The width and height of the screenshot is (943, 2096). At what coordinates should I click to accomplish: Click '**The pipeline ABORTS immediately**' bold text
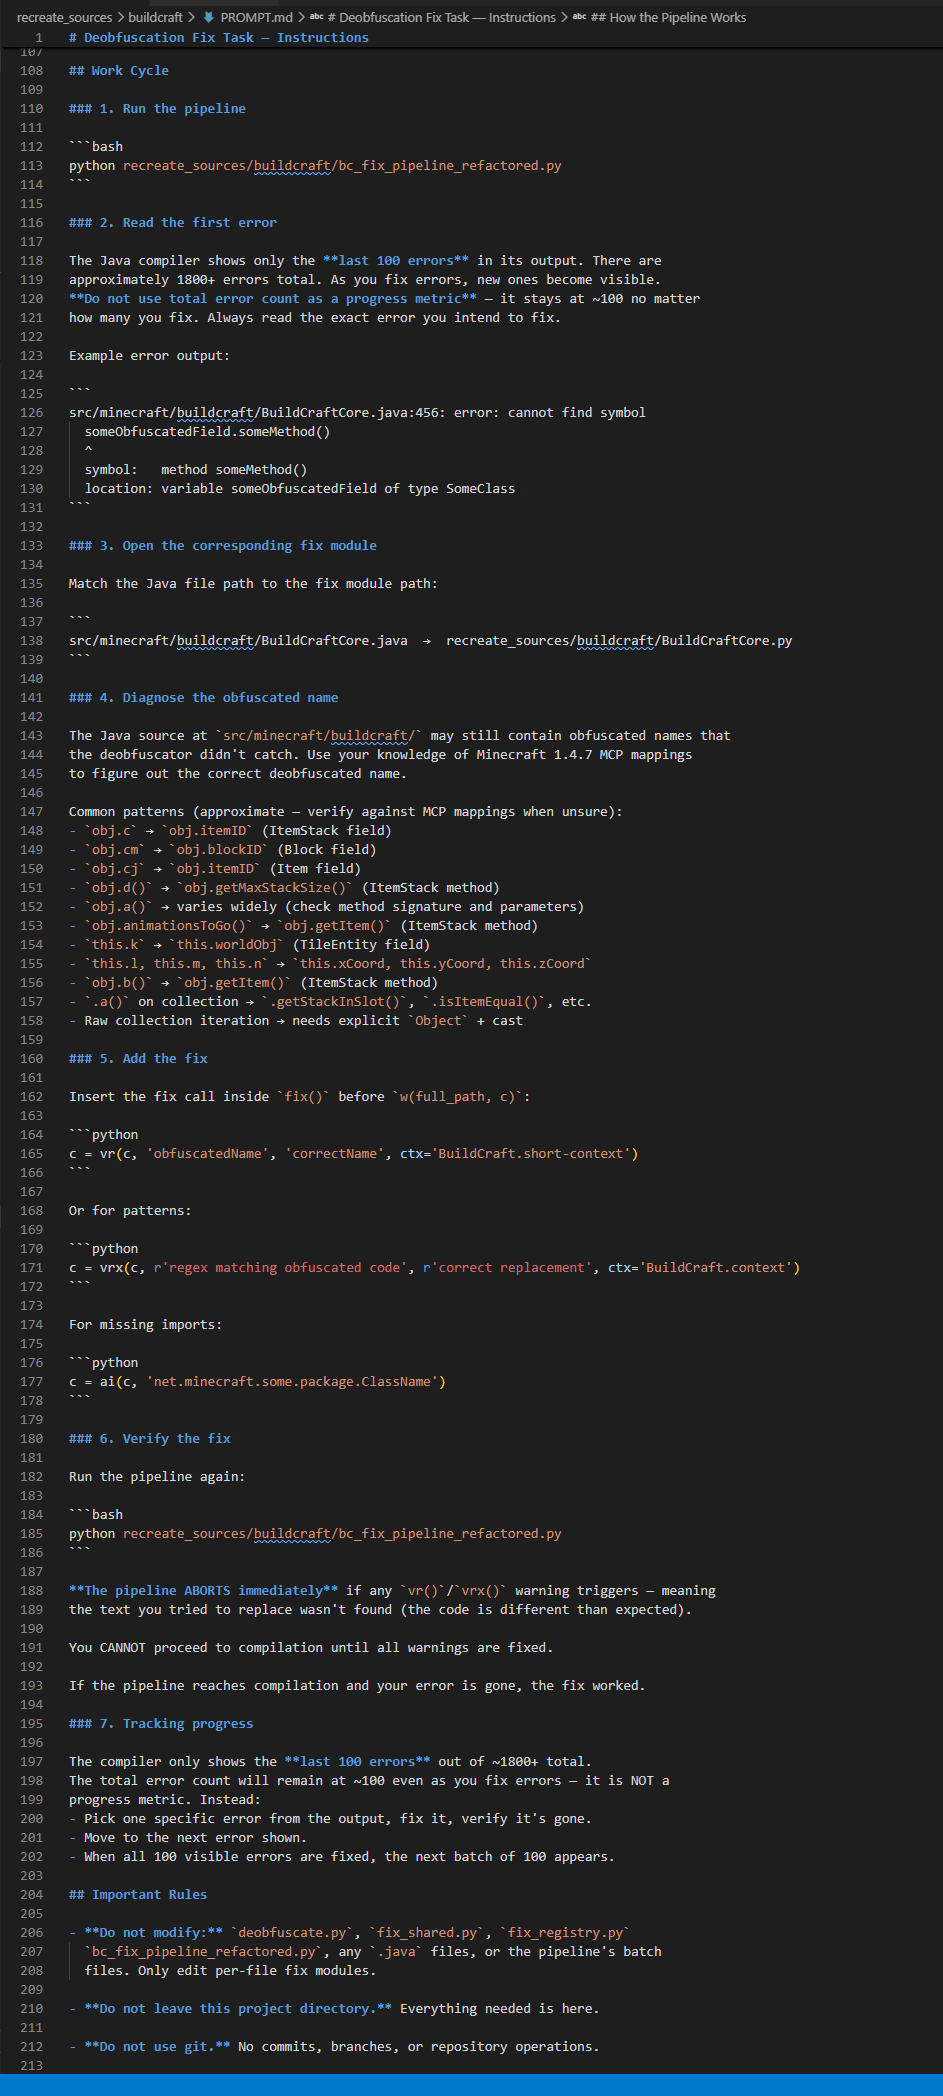click(204, 1591)
